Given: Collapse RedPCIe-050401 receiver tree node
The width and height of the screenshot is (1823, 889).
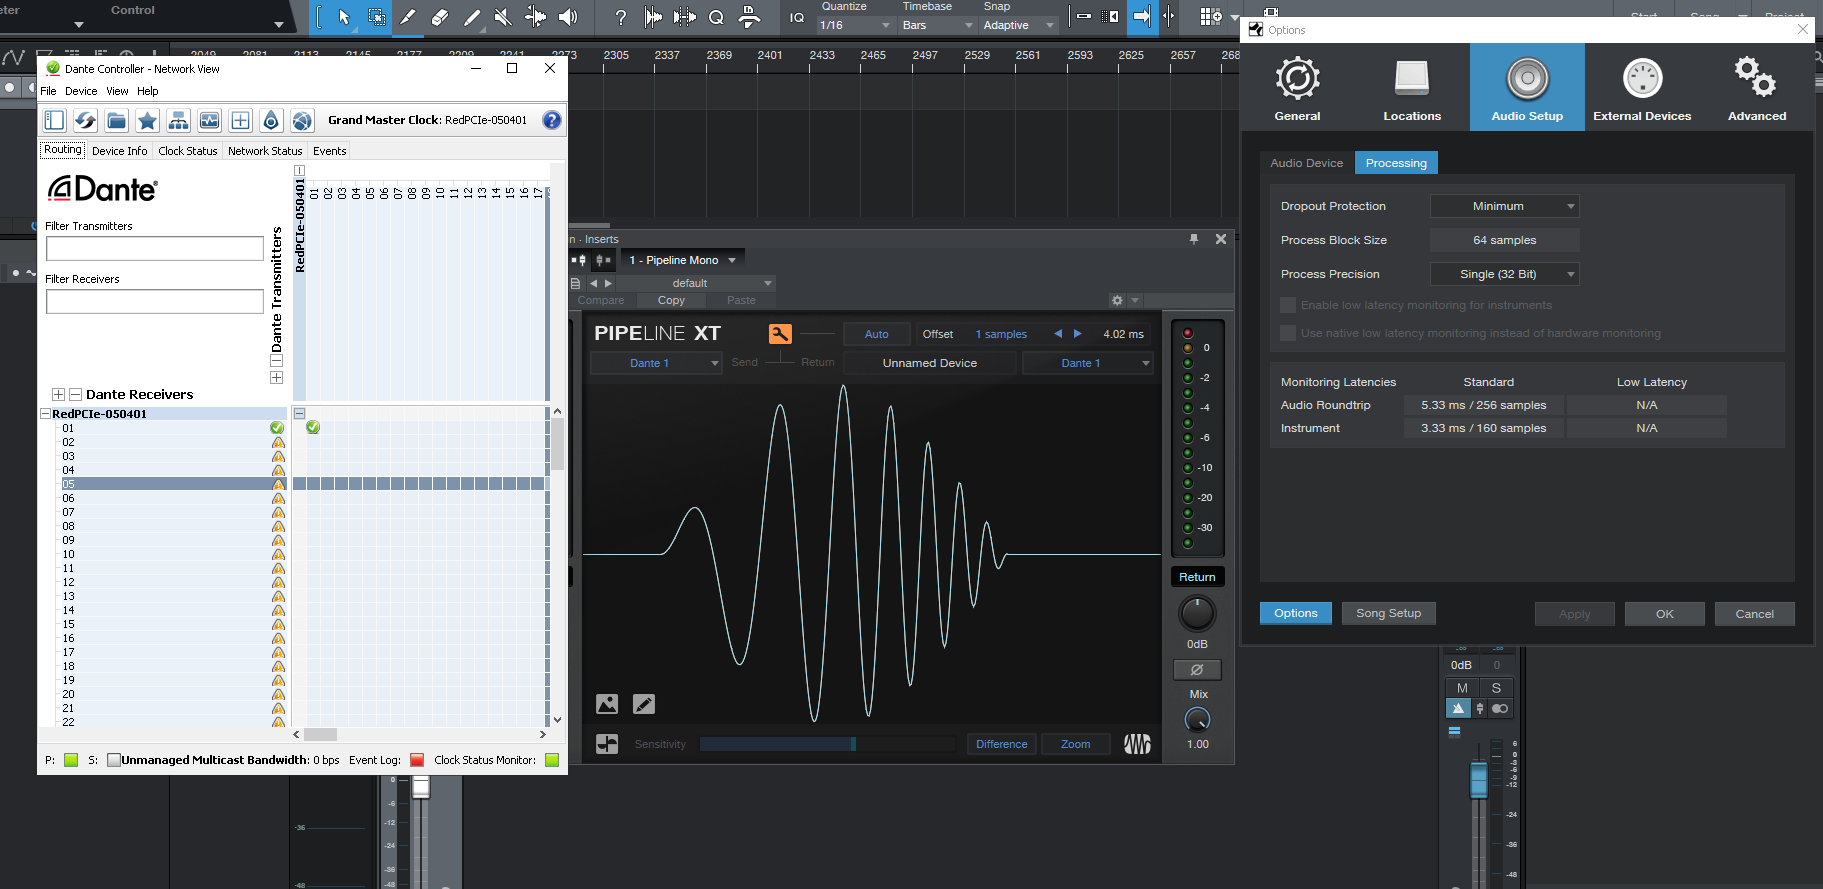Looking at the screenshot, I should tap(45, 414).
